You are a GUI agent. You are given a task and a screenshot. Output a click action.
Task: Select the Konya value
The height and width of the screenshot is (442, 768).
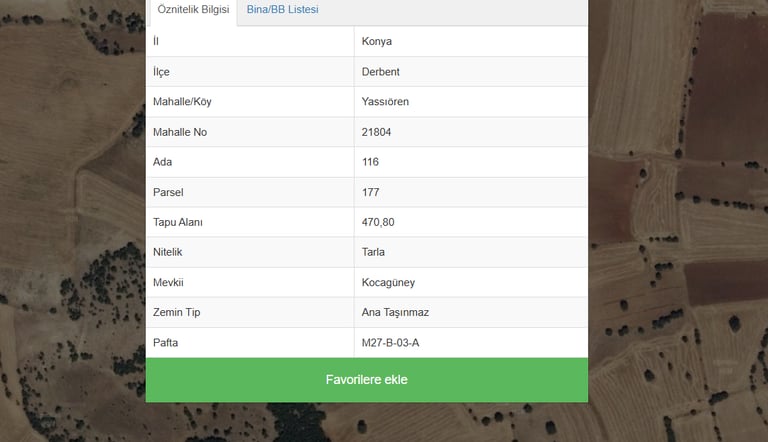pos(377,42)
